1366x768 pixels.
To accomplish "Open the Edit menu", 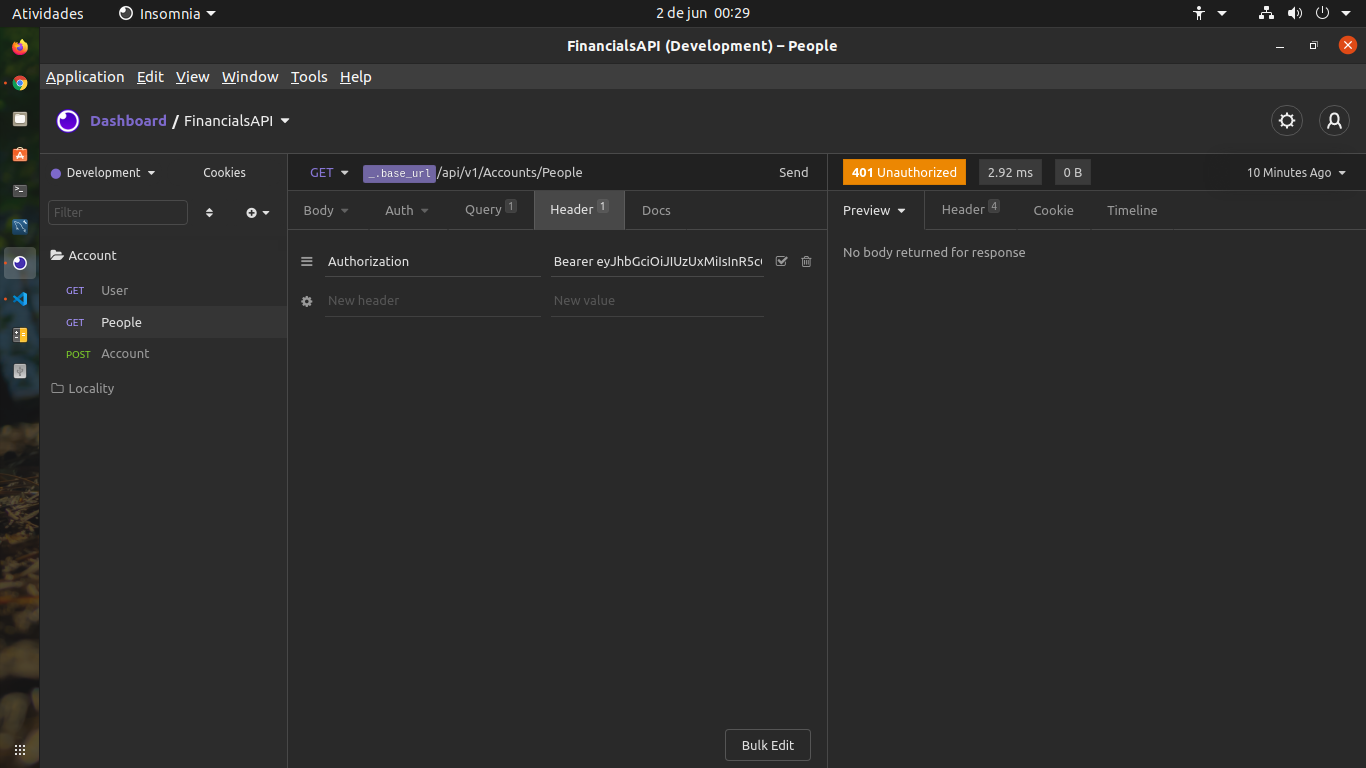I will click(150, 77).
